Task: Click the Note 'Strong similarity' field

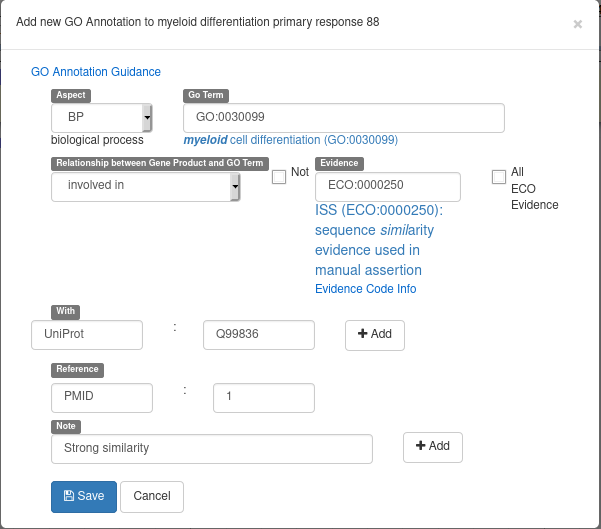Action: 211,448
